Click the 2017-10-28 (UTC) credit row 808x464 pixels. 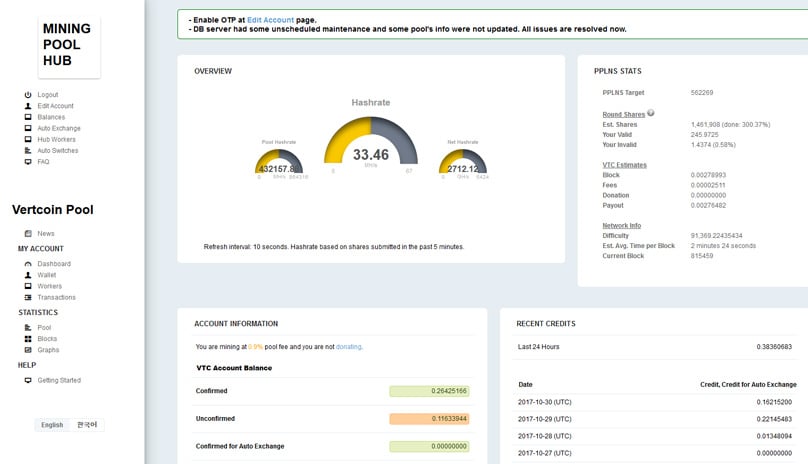pyautogui.click(x=655, y=436)
